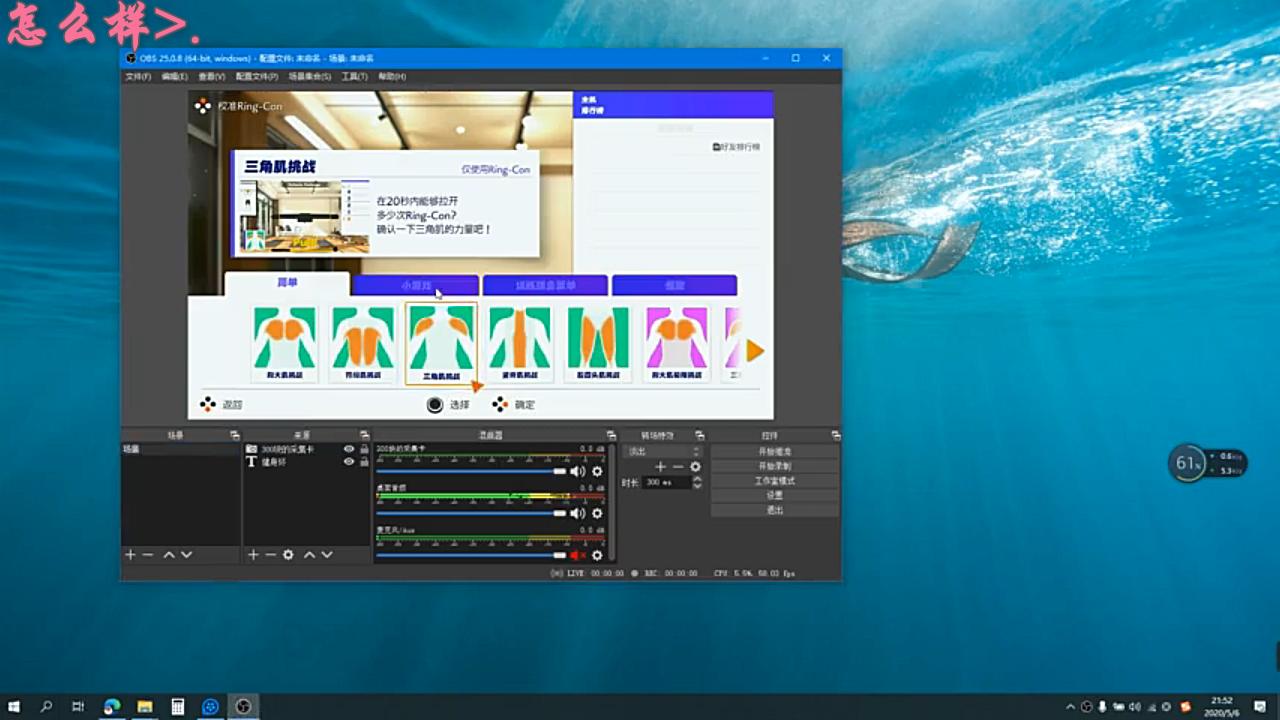Adjust the 麦克风/Aux volume slider
This screenshot has width=1280, height=720.
pyautogui.click(x=471, y=555)
